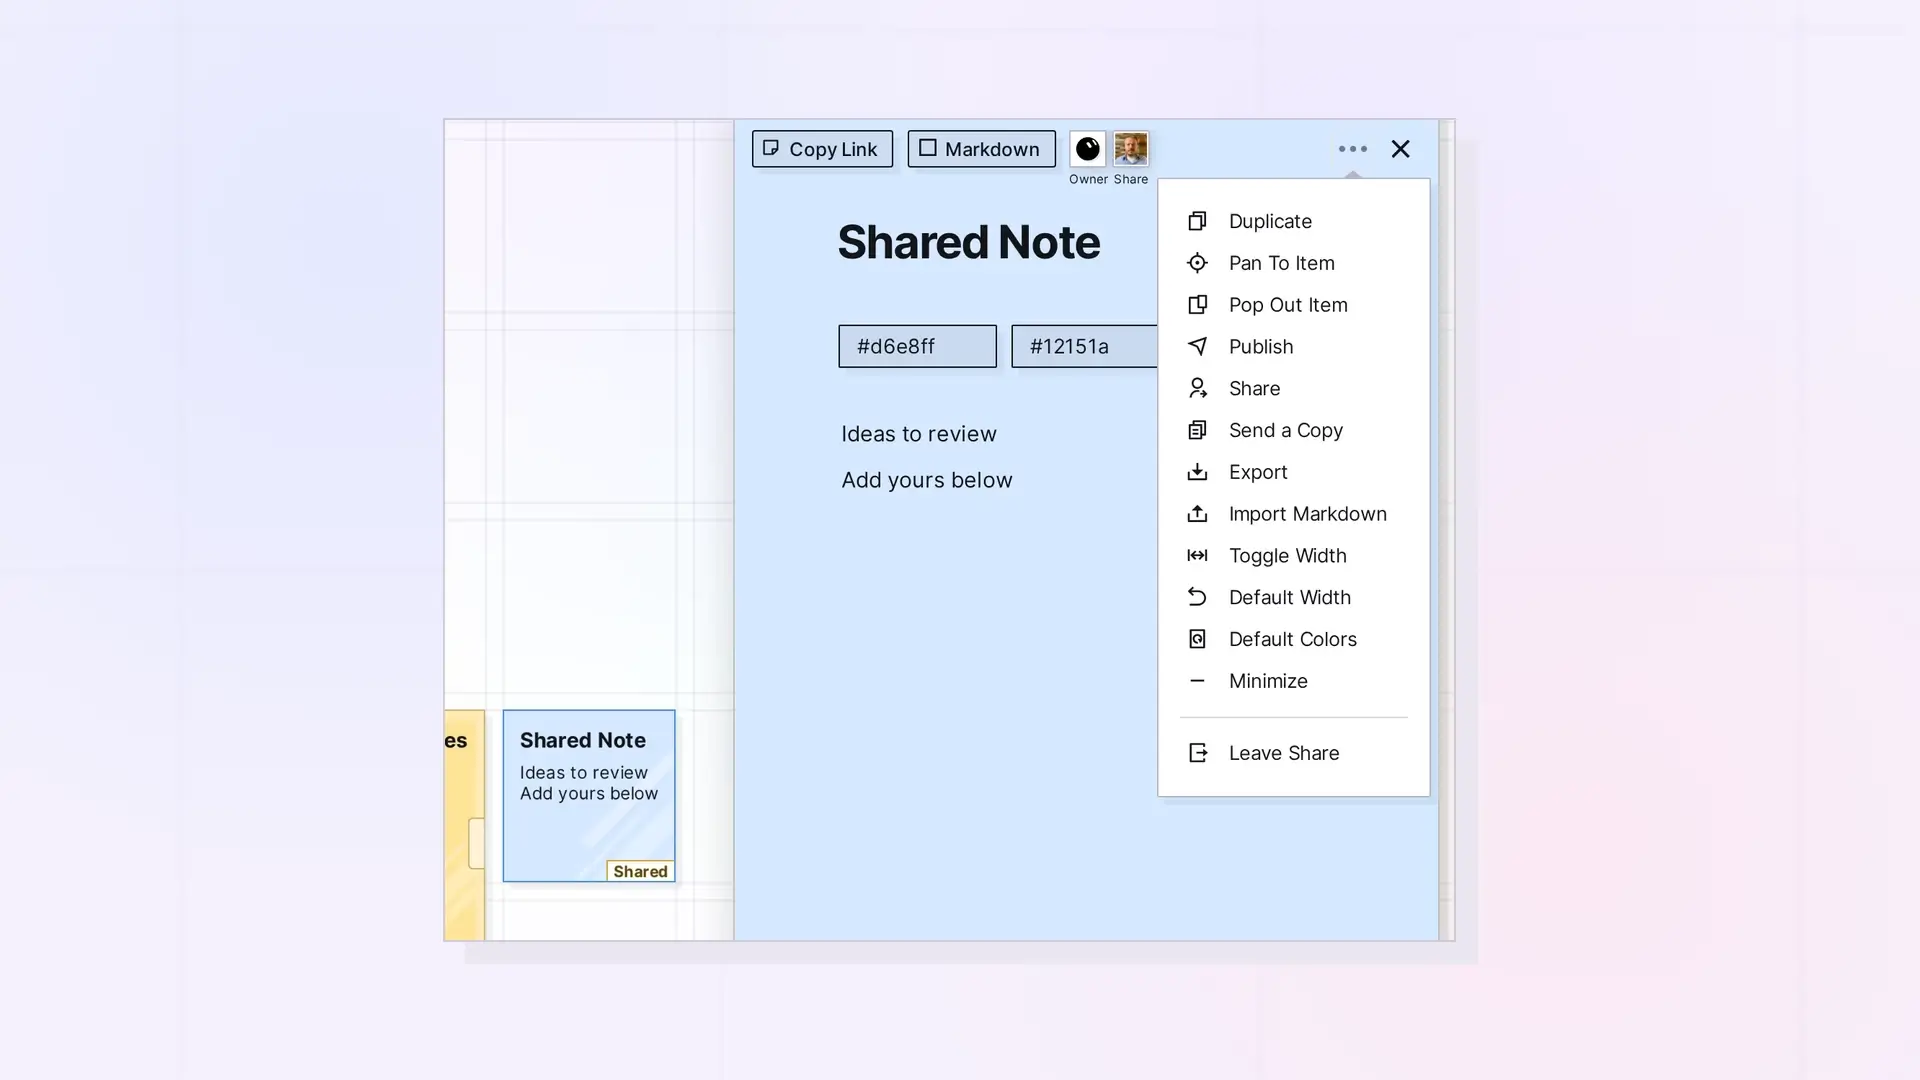Click the Pop Out Item icon
The height and width of the screenshot is (1080, 1920).
1197,305
